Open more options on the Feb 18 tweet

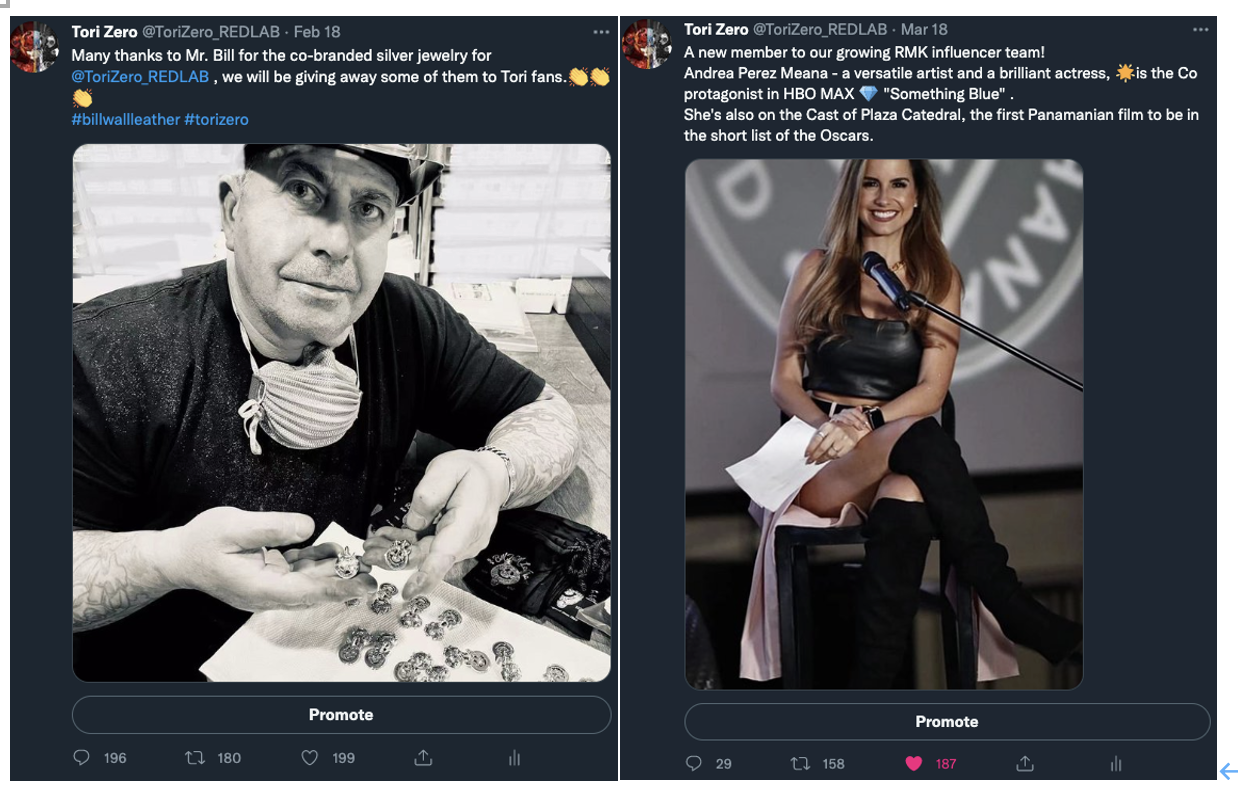(x=601, y=32)
